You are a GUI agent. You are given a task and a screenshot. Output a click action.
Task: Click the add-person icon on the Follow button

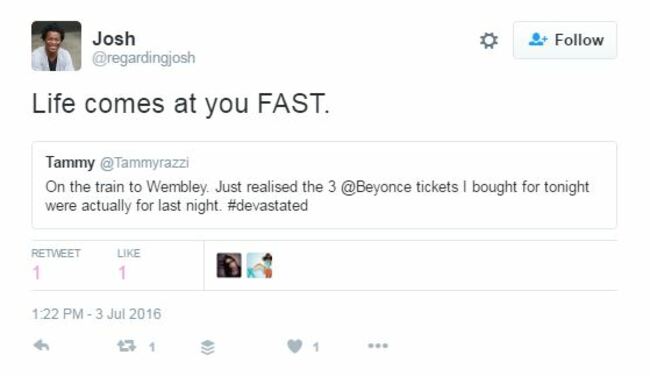(538, 40)
